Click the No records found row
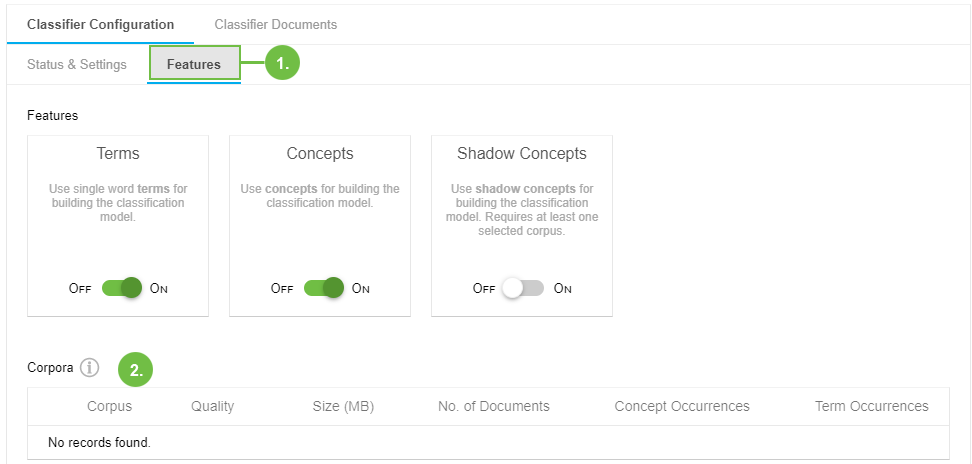This screenshot has width=972, height=464. 99,442
